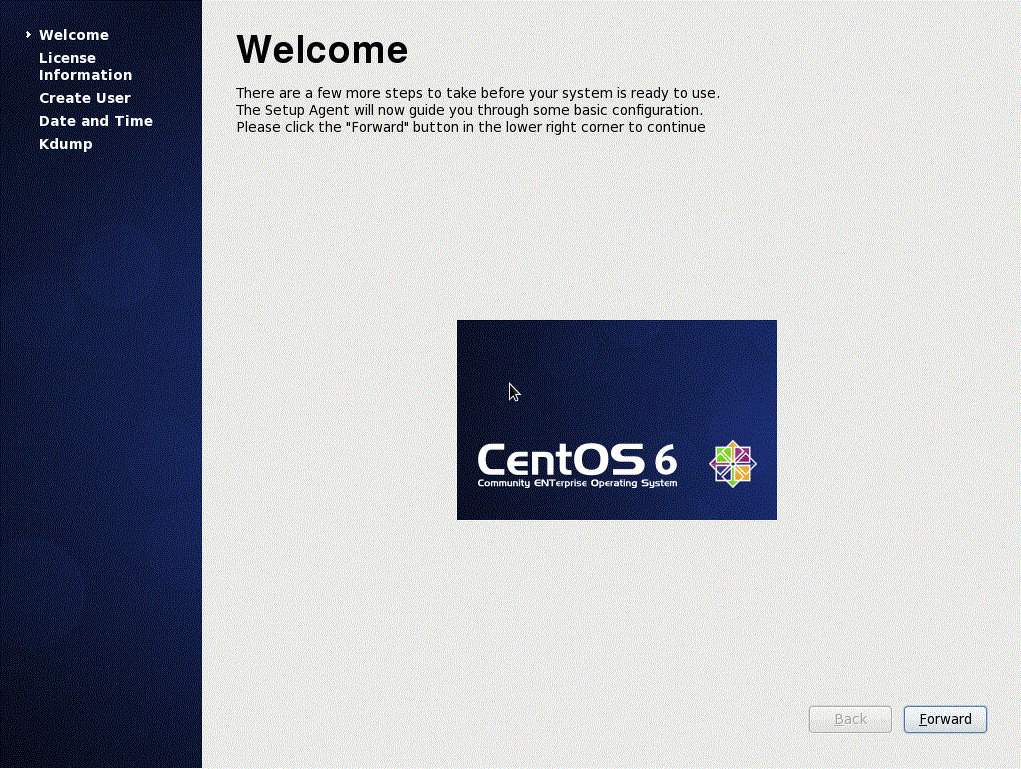Click the instruction line mentioning the Forward button
The image size is (1021, 769).
470,127
